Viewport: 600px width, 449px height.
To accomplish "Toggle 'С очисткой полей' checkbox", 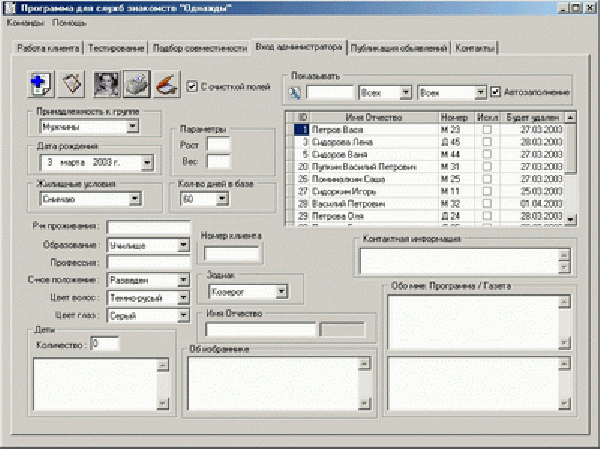I will coord(191,87).
